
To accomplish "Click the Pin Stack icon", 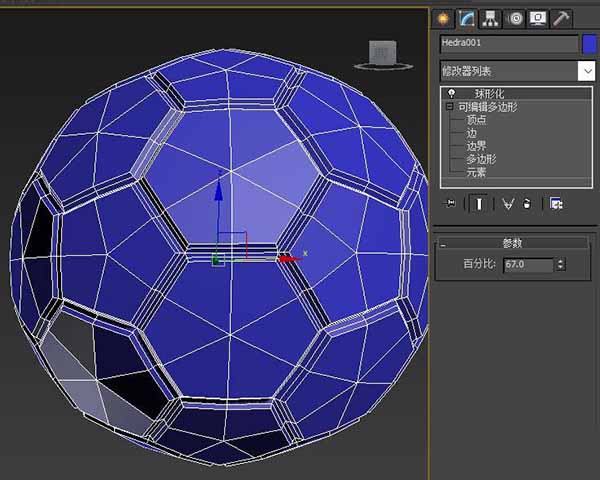I will tap(449, 203).
